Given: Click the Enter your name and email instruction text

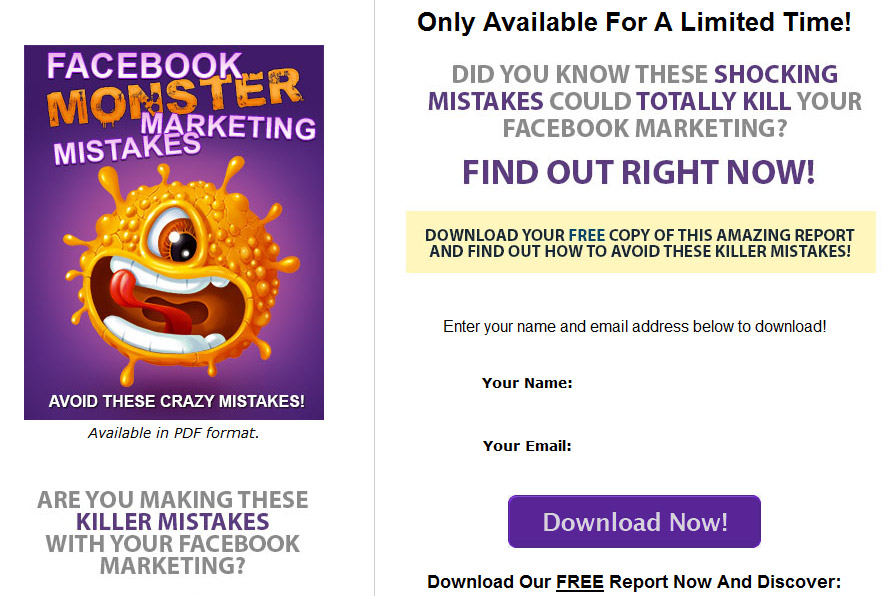Looking at the screenshot, I should coord(635,327).
